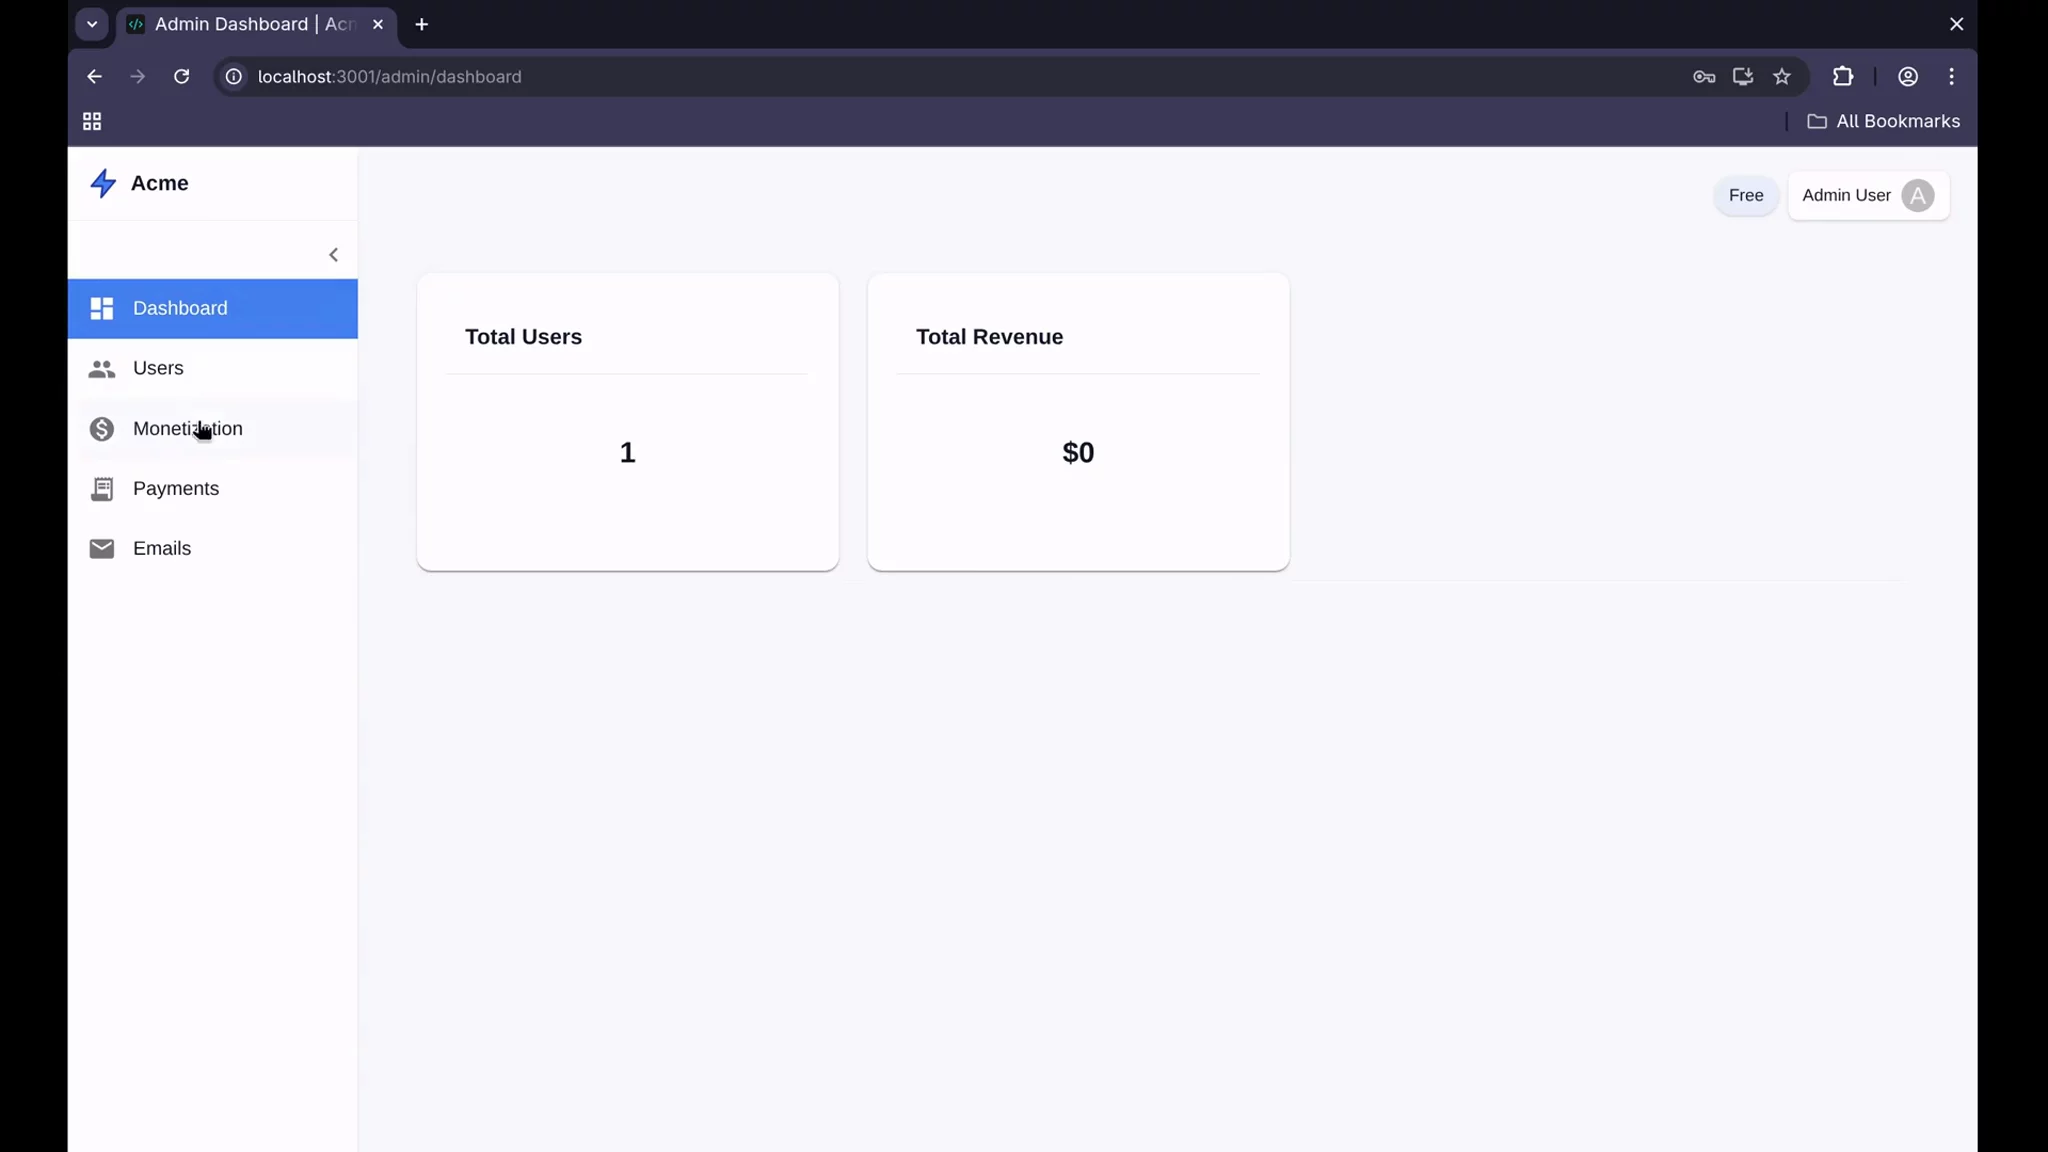This screenshot has width=2048, height=1152.
Task: Click the Acme lightning bolt logo
Action: (103, 183)
